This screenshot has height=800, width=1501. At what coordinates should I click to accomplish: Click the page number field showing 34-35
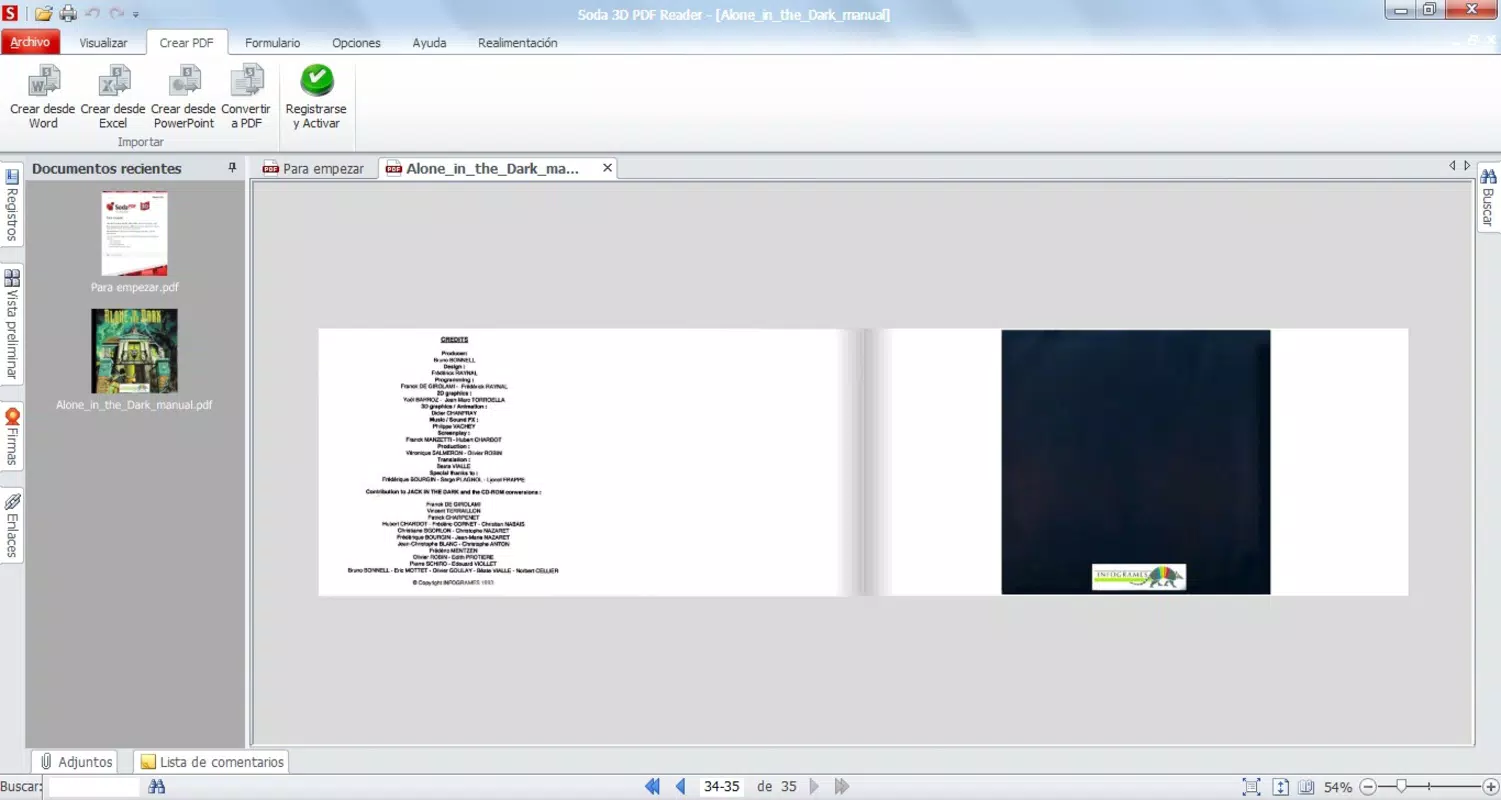(x=721, y=787)
